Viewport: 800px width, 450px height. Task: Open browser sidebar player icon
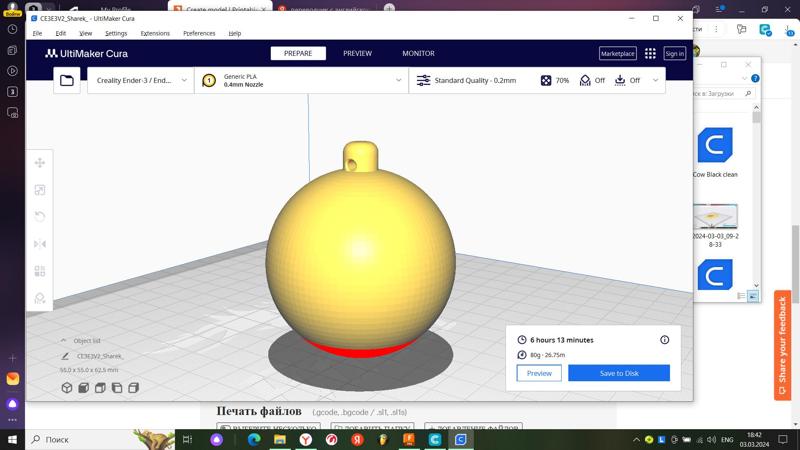coord(12,71)
